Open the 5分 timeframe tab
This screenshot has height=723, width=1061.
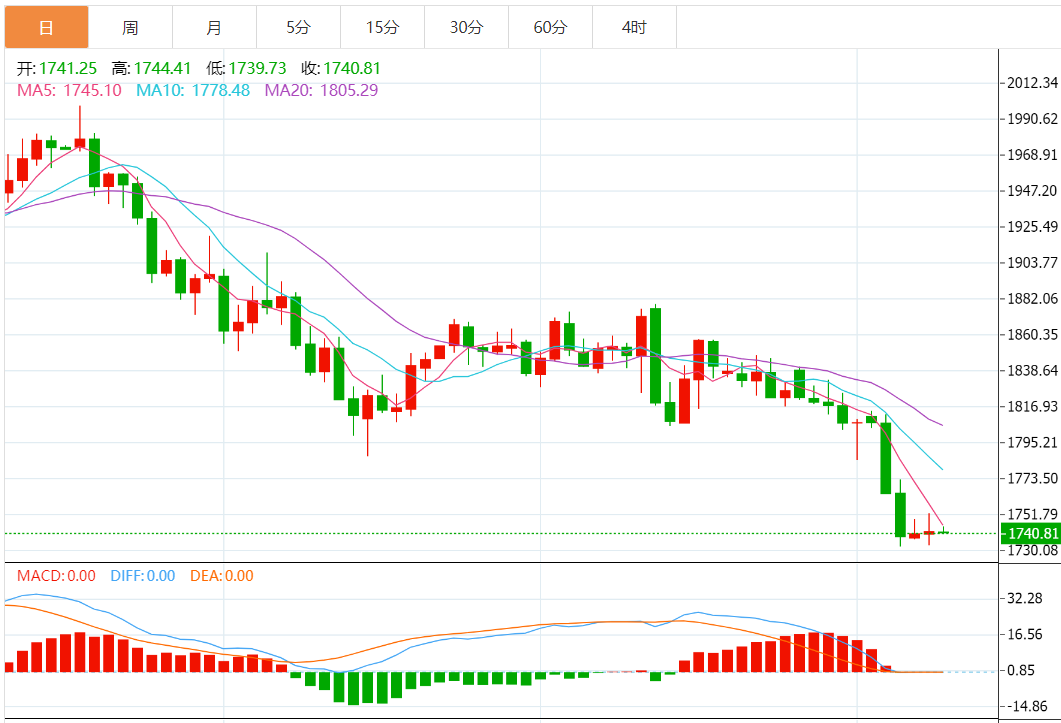(x=298, y=27)
